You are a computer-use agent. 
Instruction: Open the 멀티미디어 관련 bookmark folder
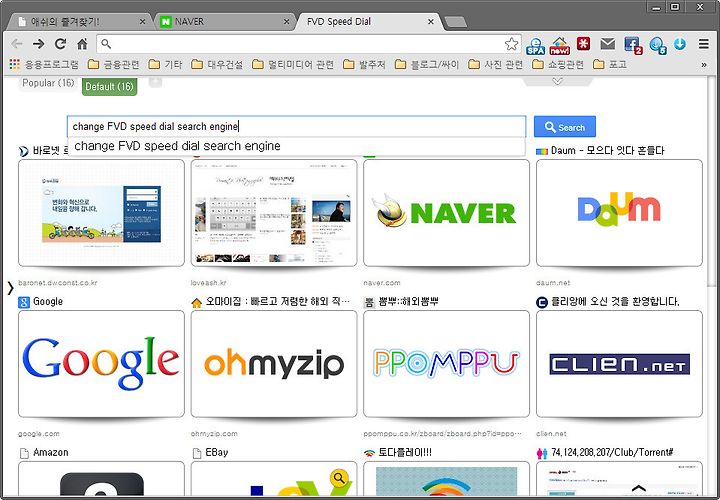tap(293, 64)
